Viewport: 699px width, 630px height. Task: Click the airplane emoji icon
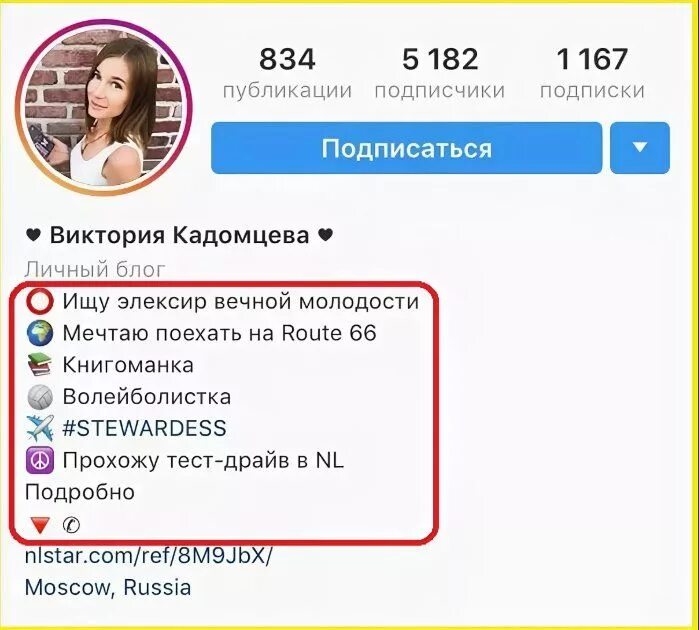coord(40,428)
